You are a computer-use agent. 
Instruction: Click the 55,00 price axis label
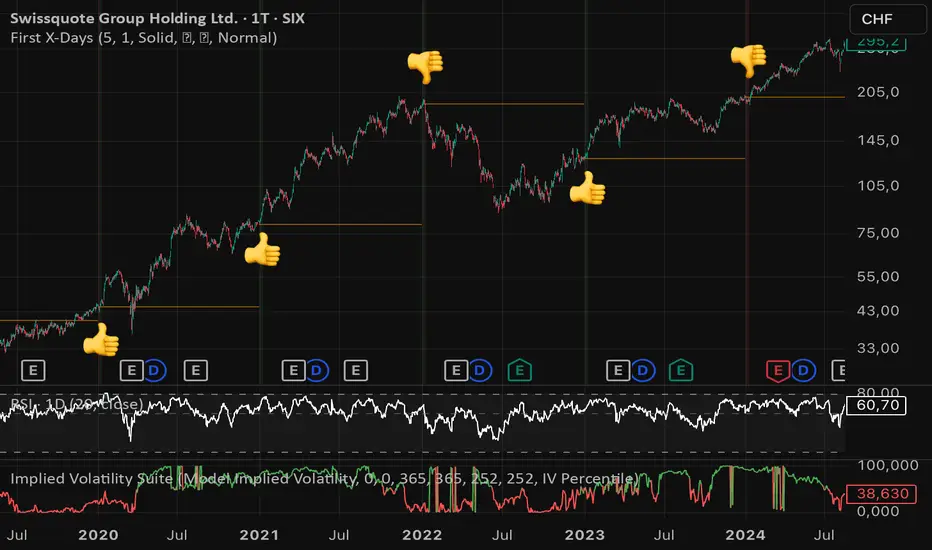[x=878, y=276]
